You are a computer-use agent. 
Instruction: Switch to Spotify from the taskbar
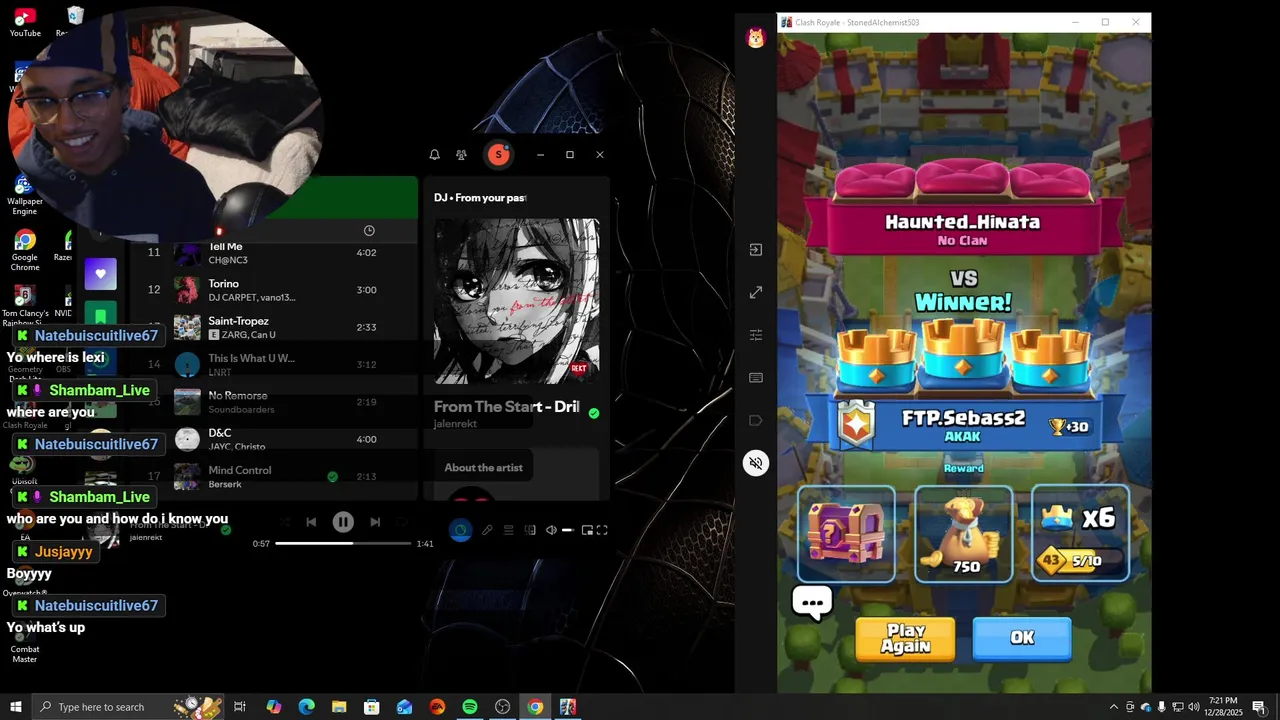(470, 707)
